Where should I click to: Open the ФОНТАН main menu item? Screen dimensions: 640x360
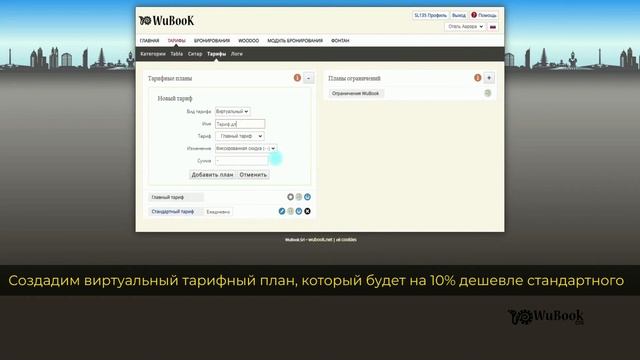pyautogui.click(x=340, y=41)
